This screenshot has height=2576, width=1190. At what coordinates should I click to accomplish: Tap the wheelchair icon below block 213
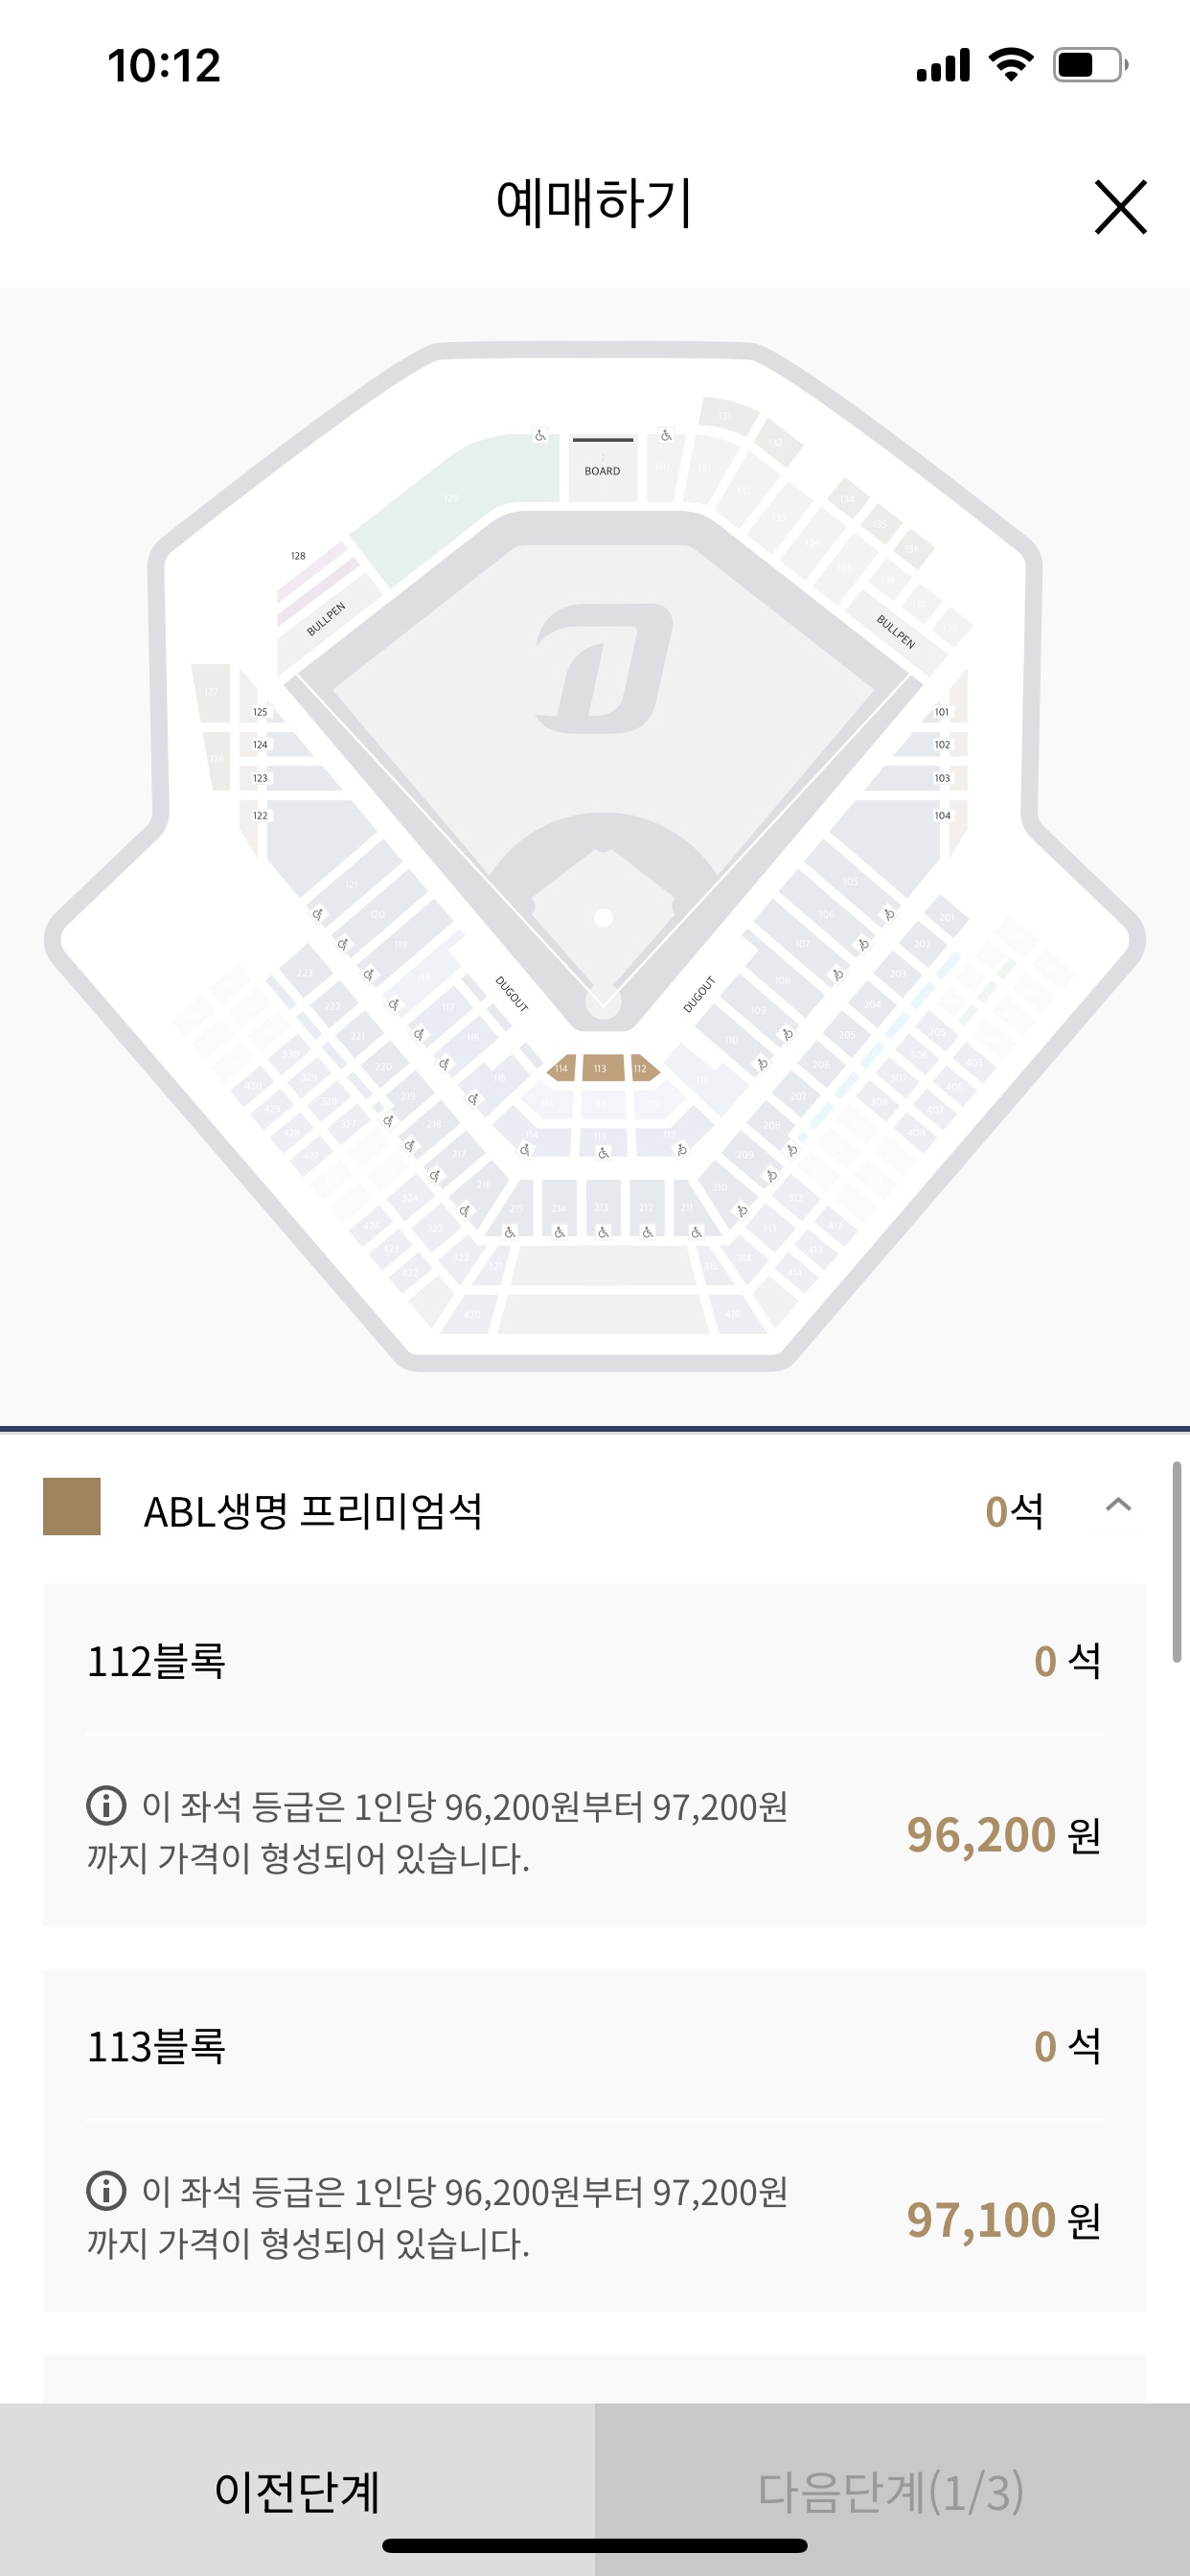click(x=603, y=1233)
